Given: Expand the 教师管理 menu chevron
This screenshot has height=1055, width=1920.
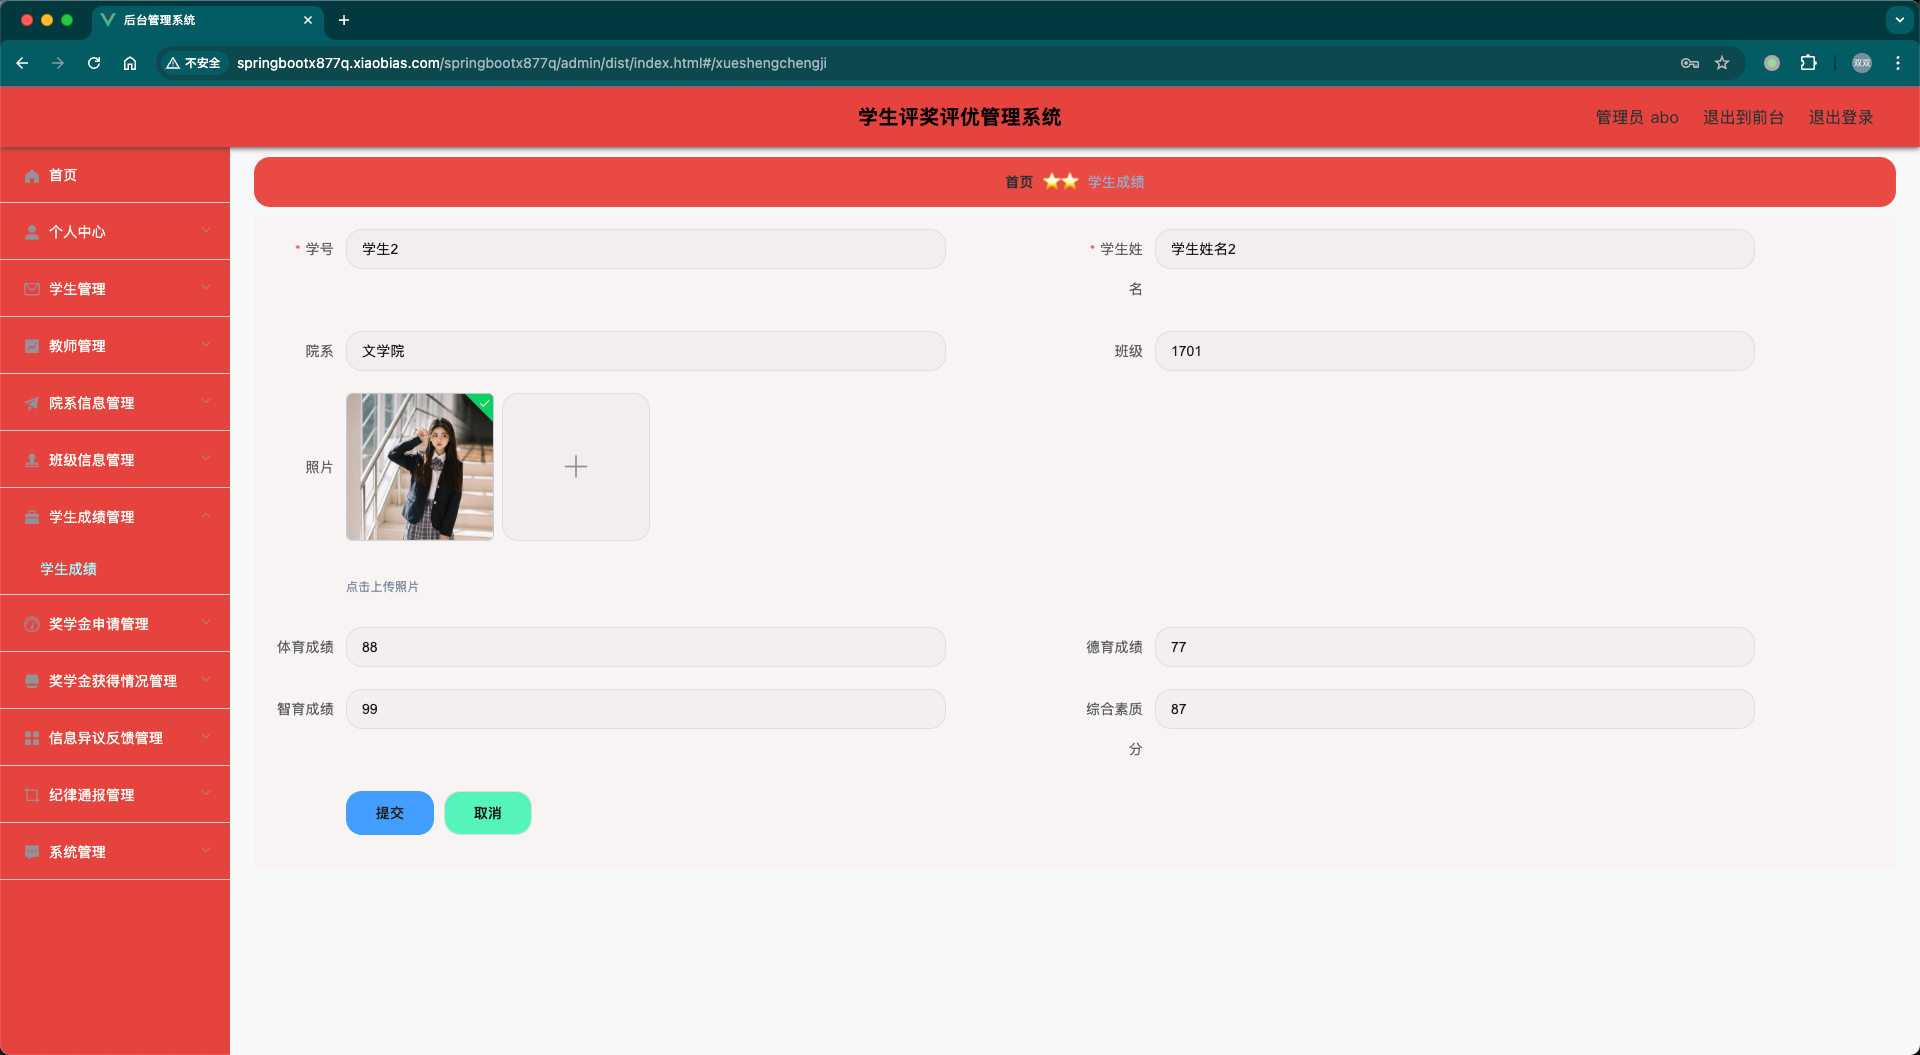Looking at the screenshot, I should tap(206, 345).
